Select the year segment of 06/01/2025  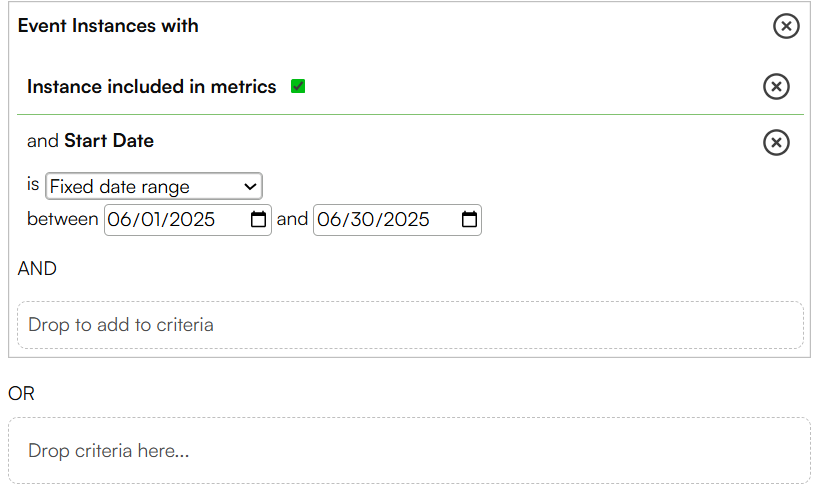192,219
